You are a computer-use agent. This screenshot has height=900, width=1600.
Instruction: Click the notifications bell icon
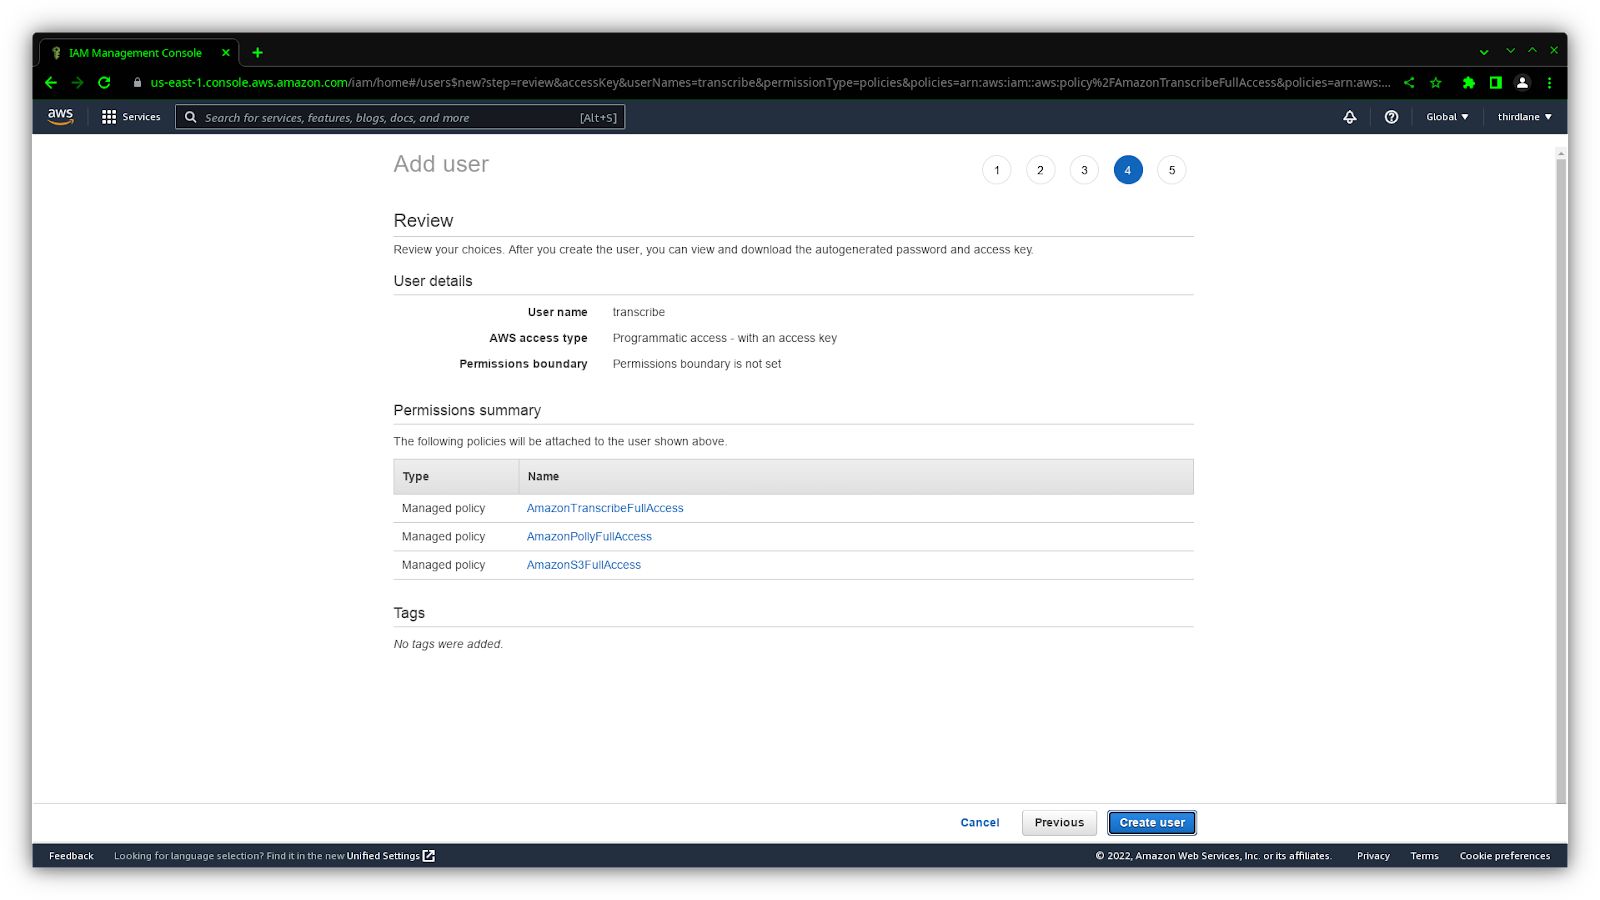[1350, 117]
